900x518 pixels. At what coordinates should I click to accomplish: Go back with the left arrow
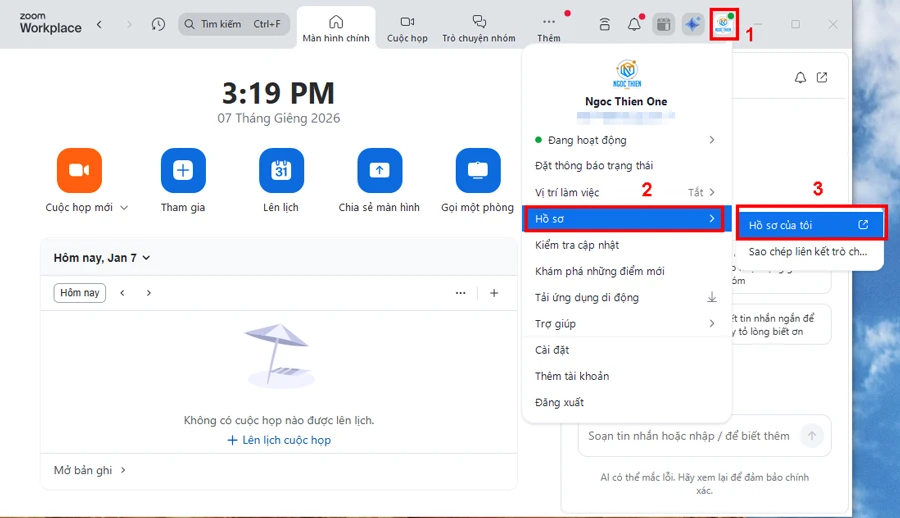pos(99,24)
